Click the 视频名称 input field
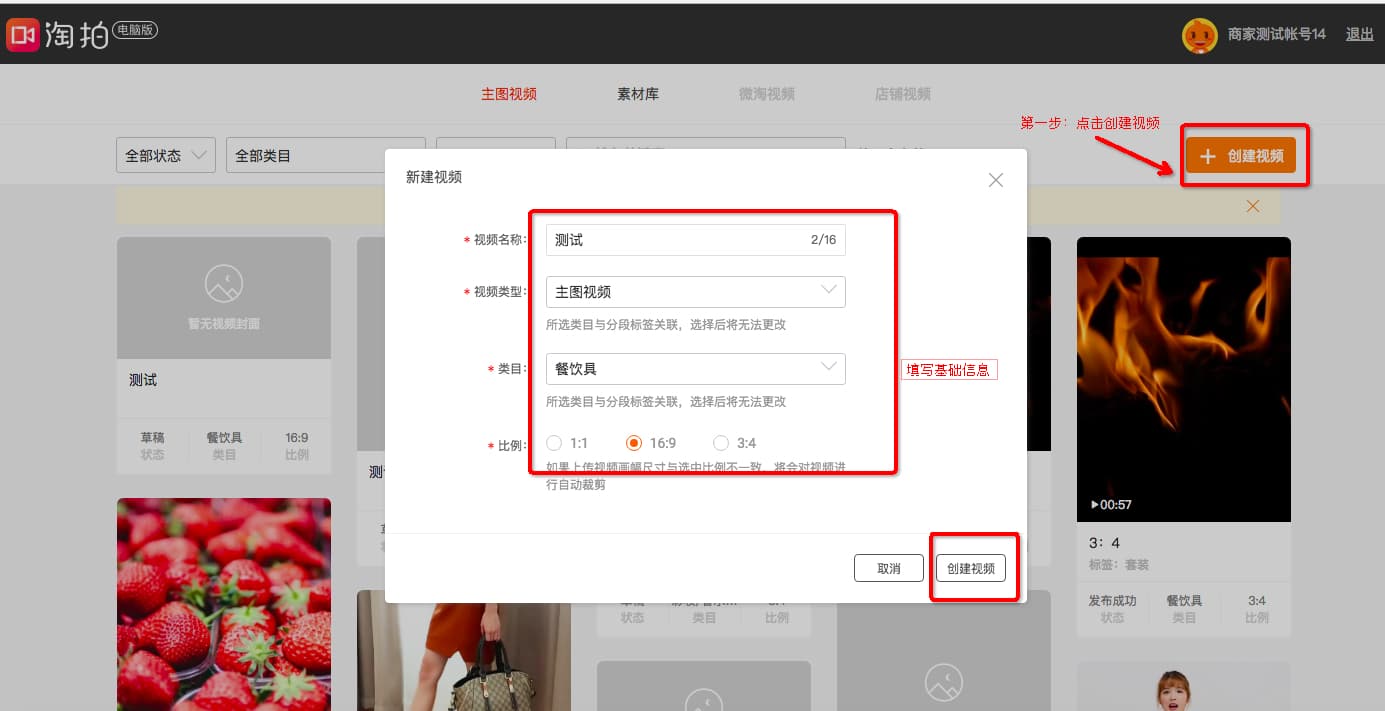The height and width of the screenshot is (711, 1385). pos(696,240)
